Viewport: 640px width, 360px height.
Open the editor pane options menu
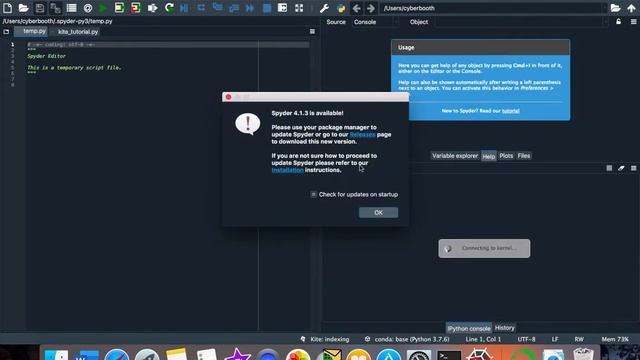(312, 31)
